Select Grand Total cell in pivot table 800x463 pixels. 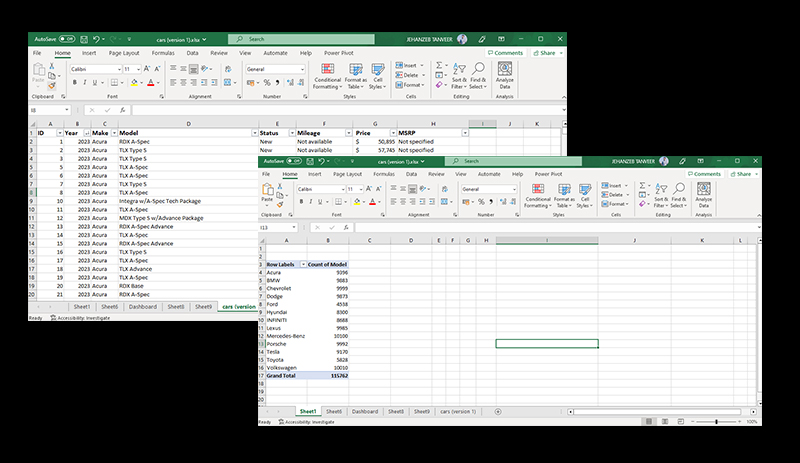[286, 376]
